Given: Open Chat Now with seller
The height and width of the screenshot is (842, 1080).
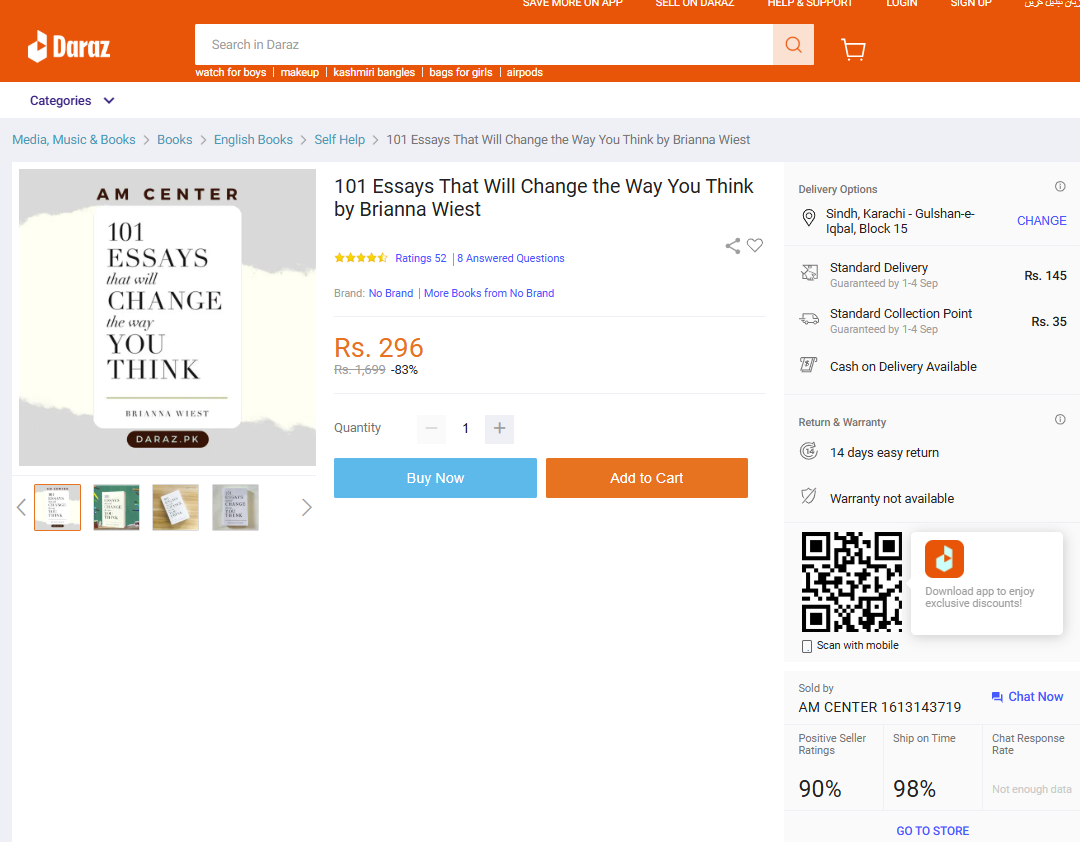Looking at the screenshot, I should 1027,697.
